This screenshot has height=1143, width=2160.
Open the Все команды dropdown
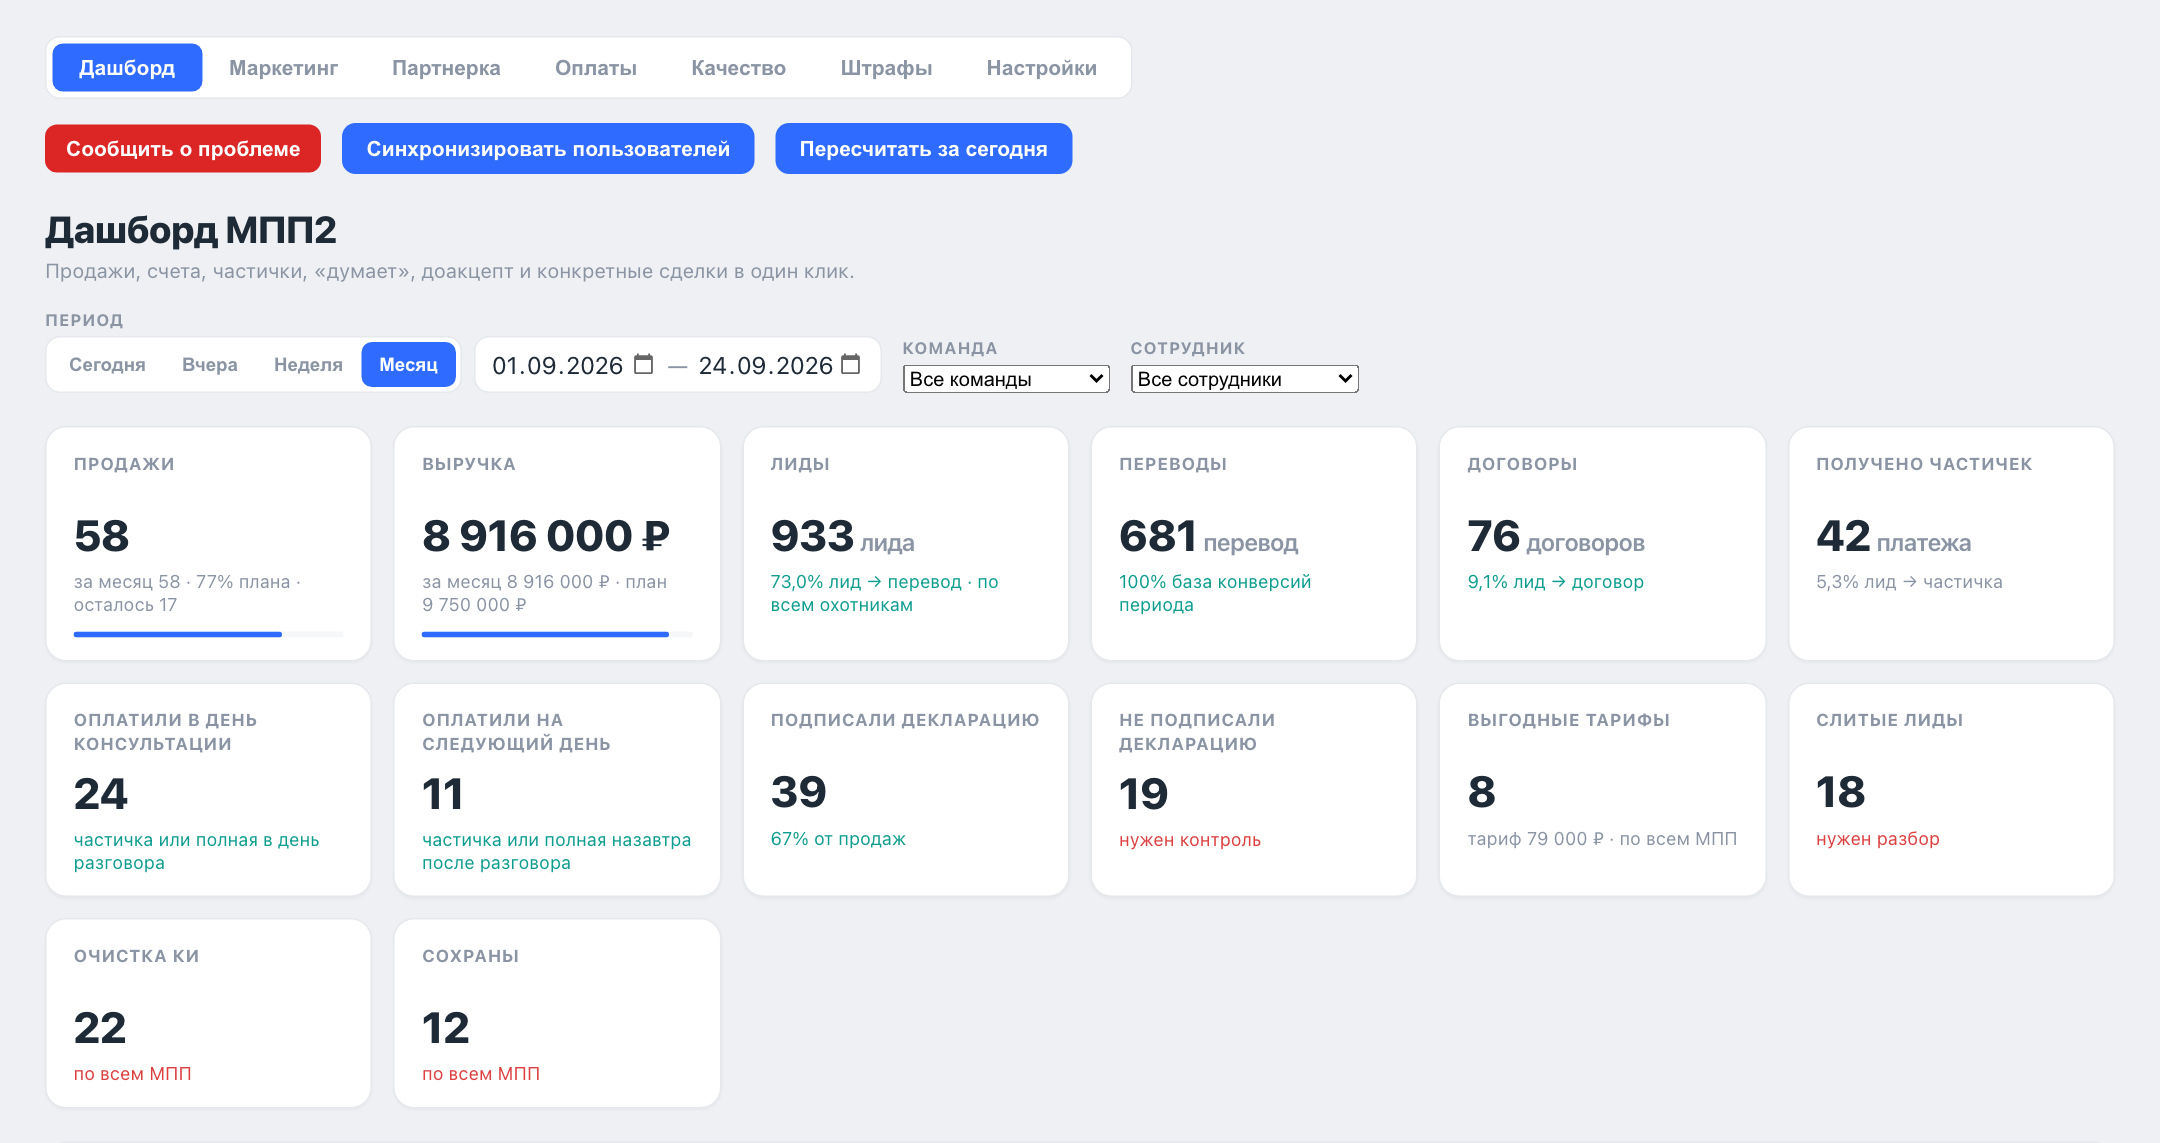pyautogui.click(x=1006, y=379)
